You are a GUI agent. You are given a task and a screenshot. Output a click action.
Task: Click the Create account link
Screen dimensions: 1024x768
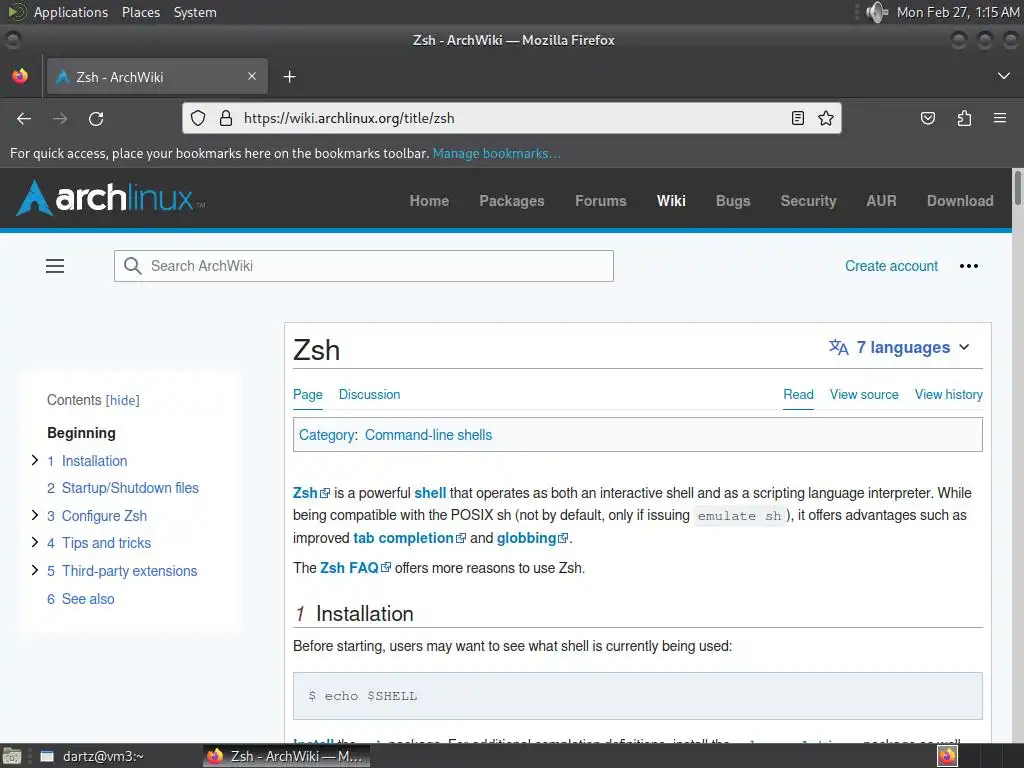click(x=891, y=266)
